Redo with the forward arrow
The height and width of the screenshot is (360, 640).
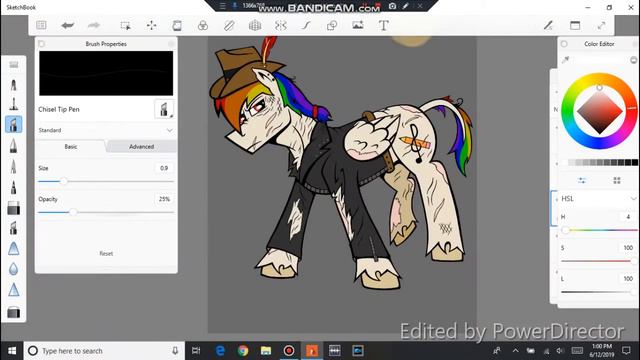94,25
